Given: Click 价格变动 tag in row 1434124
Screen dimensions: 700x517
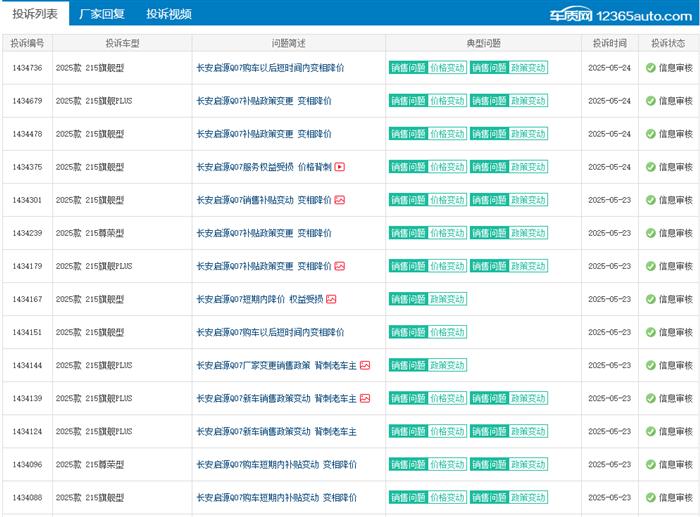Looking at the screenshot, I should coord(447,431).
